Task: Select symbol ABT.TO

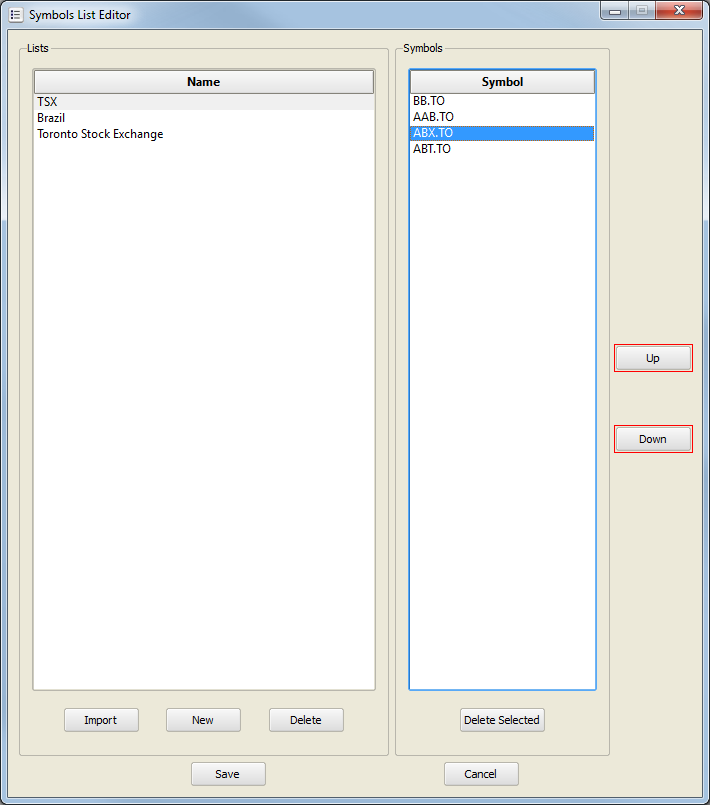Action: click(x=432, y=149)
